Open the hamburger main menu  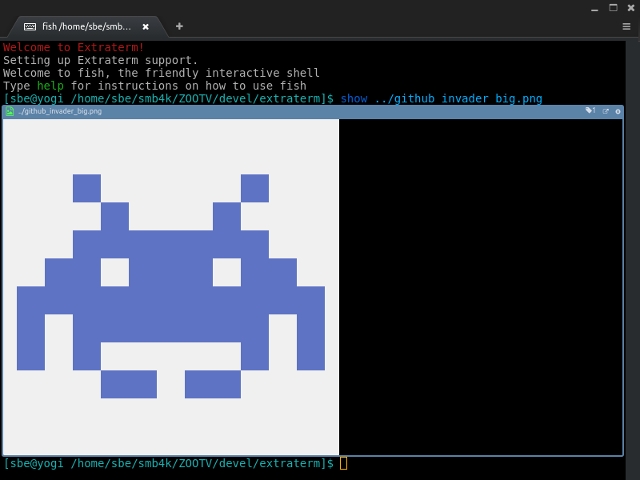point(626,27)
